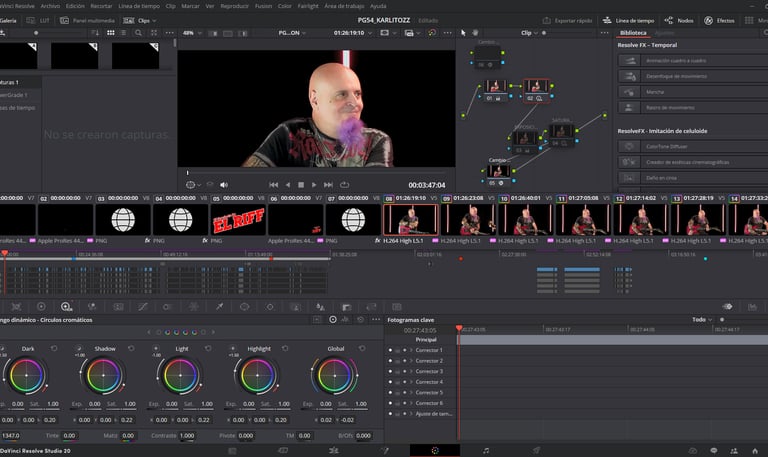Open the viewer zoom 48% dropdown

191,33
